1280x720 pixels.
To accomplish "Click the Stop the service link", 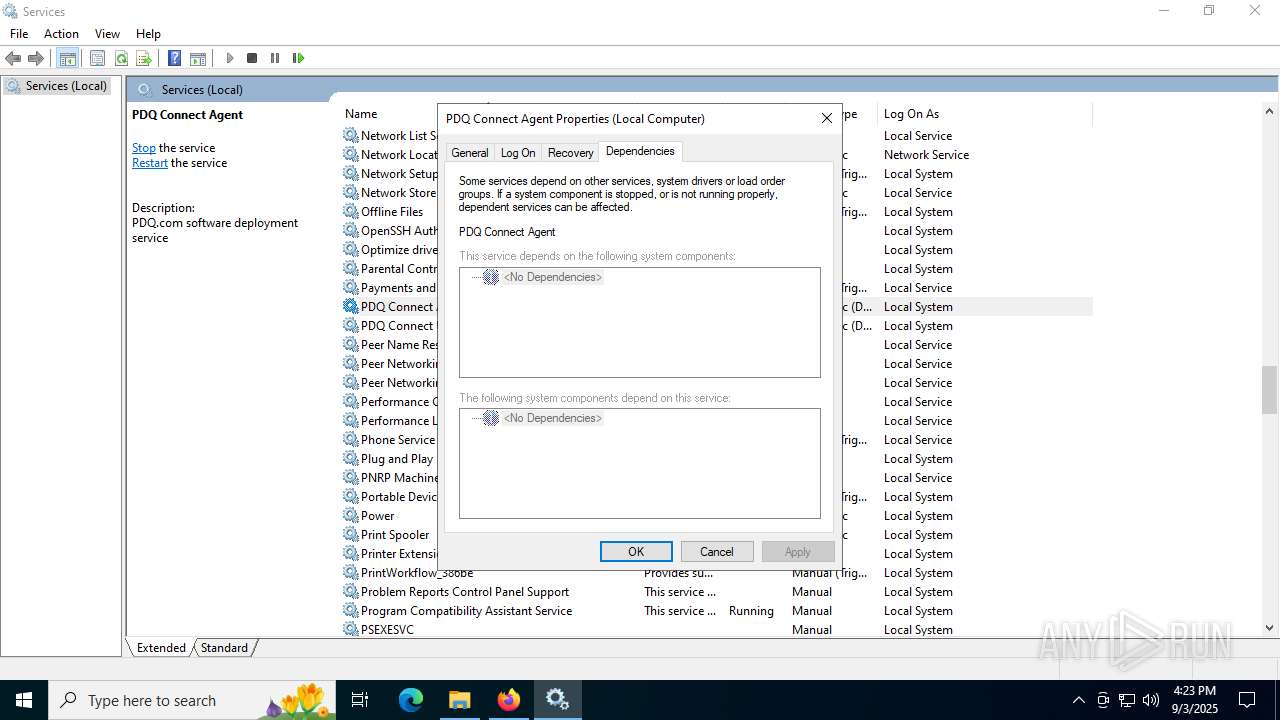I will 144,148.
